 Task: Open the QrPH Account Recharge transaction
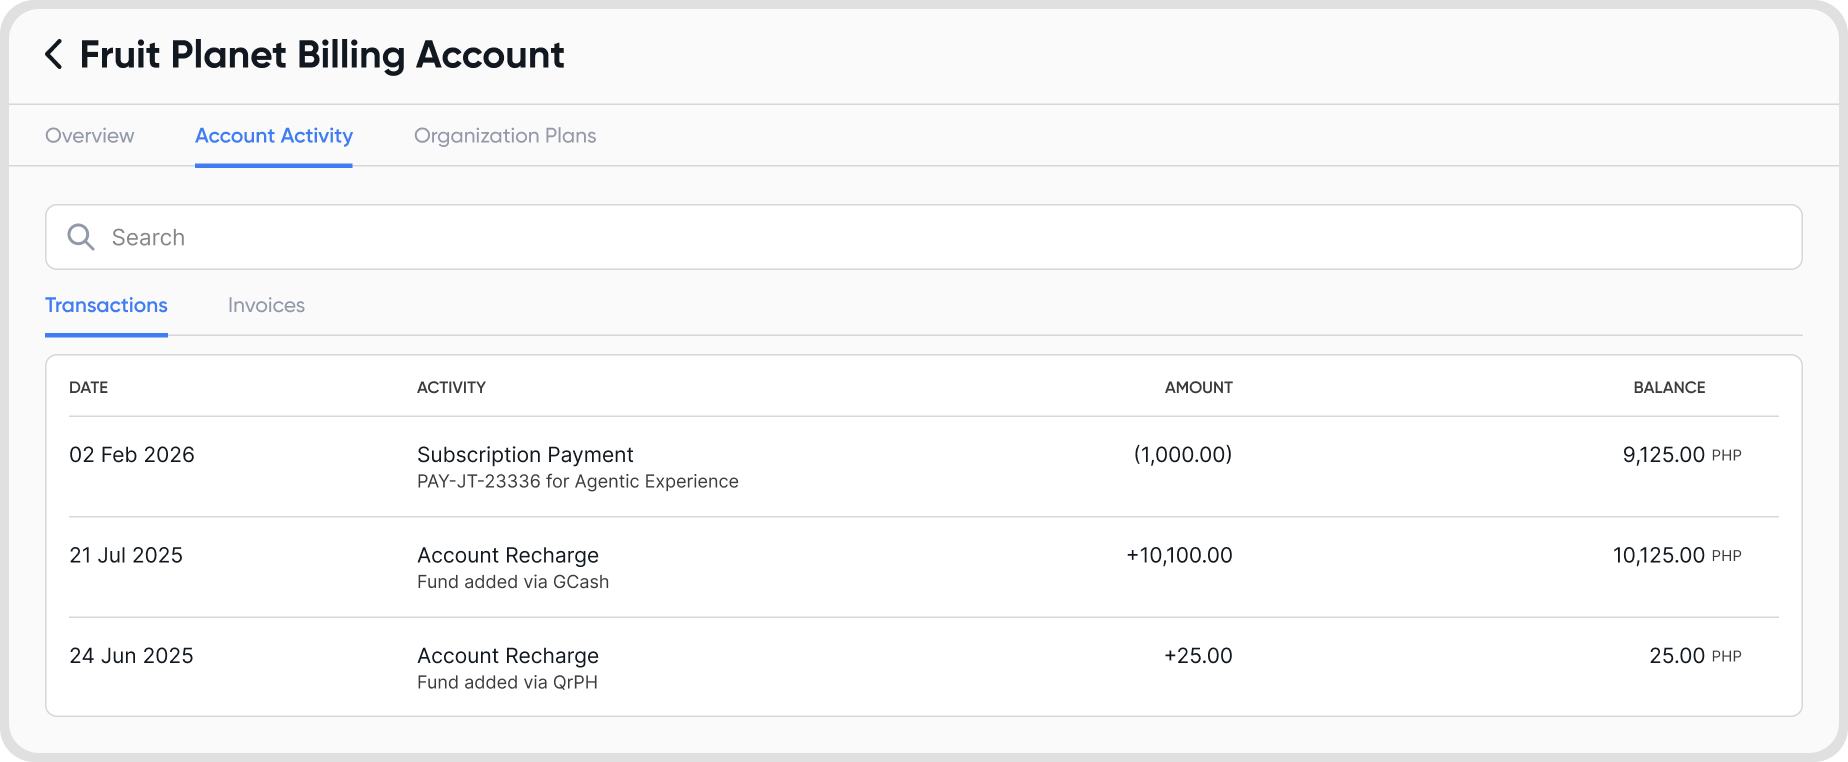click(x=508, y=656)
